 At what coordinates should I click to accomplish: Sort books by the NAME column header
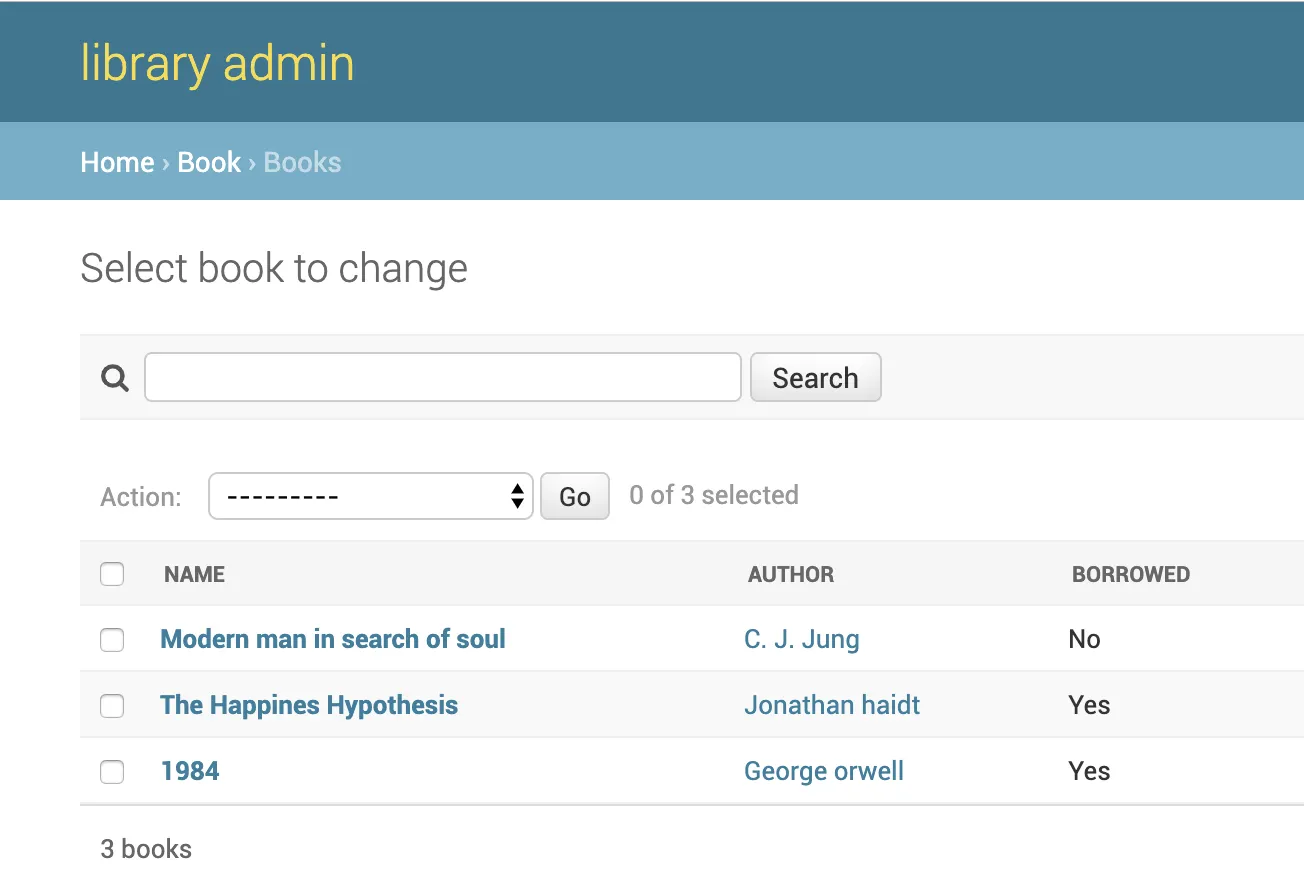195,574
